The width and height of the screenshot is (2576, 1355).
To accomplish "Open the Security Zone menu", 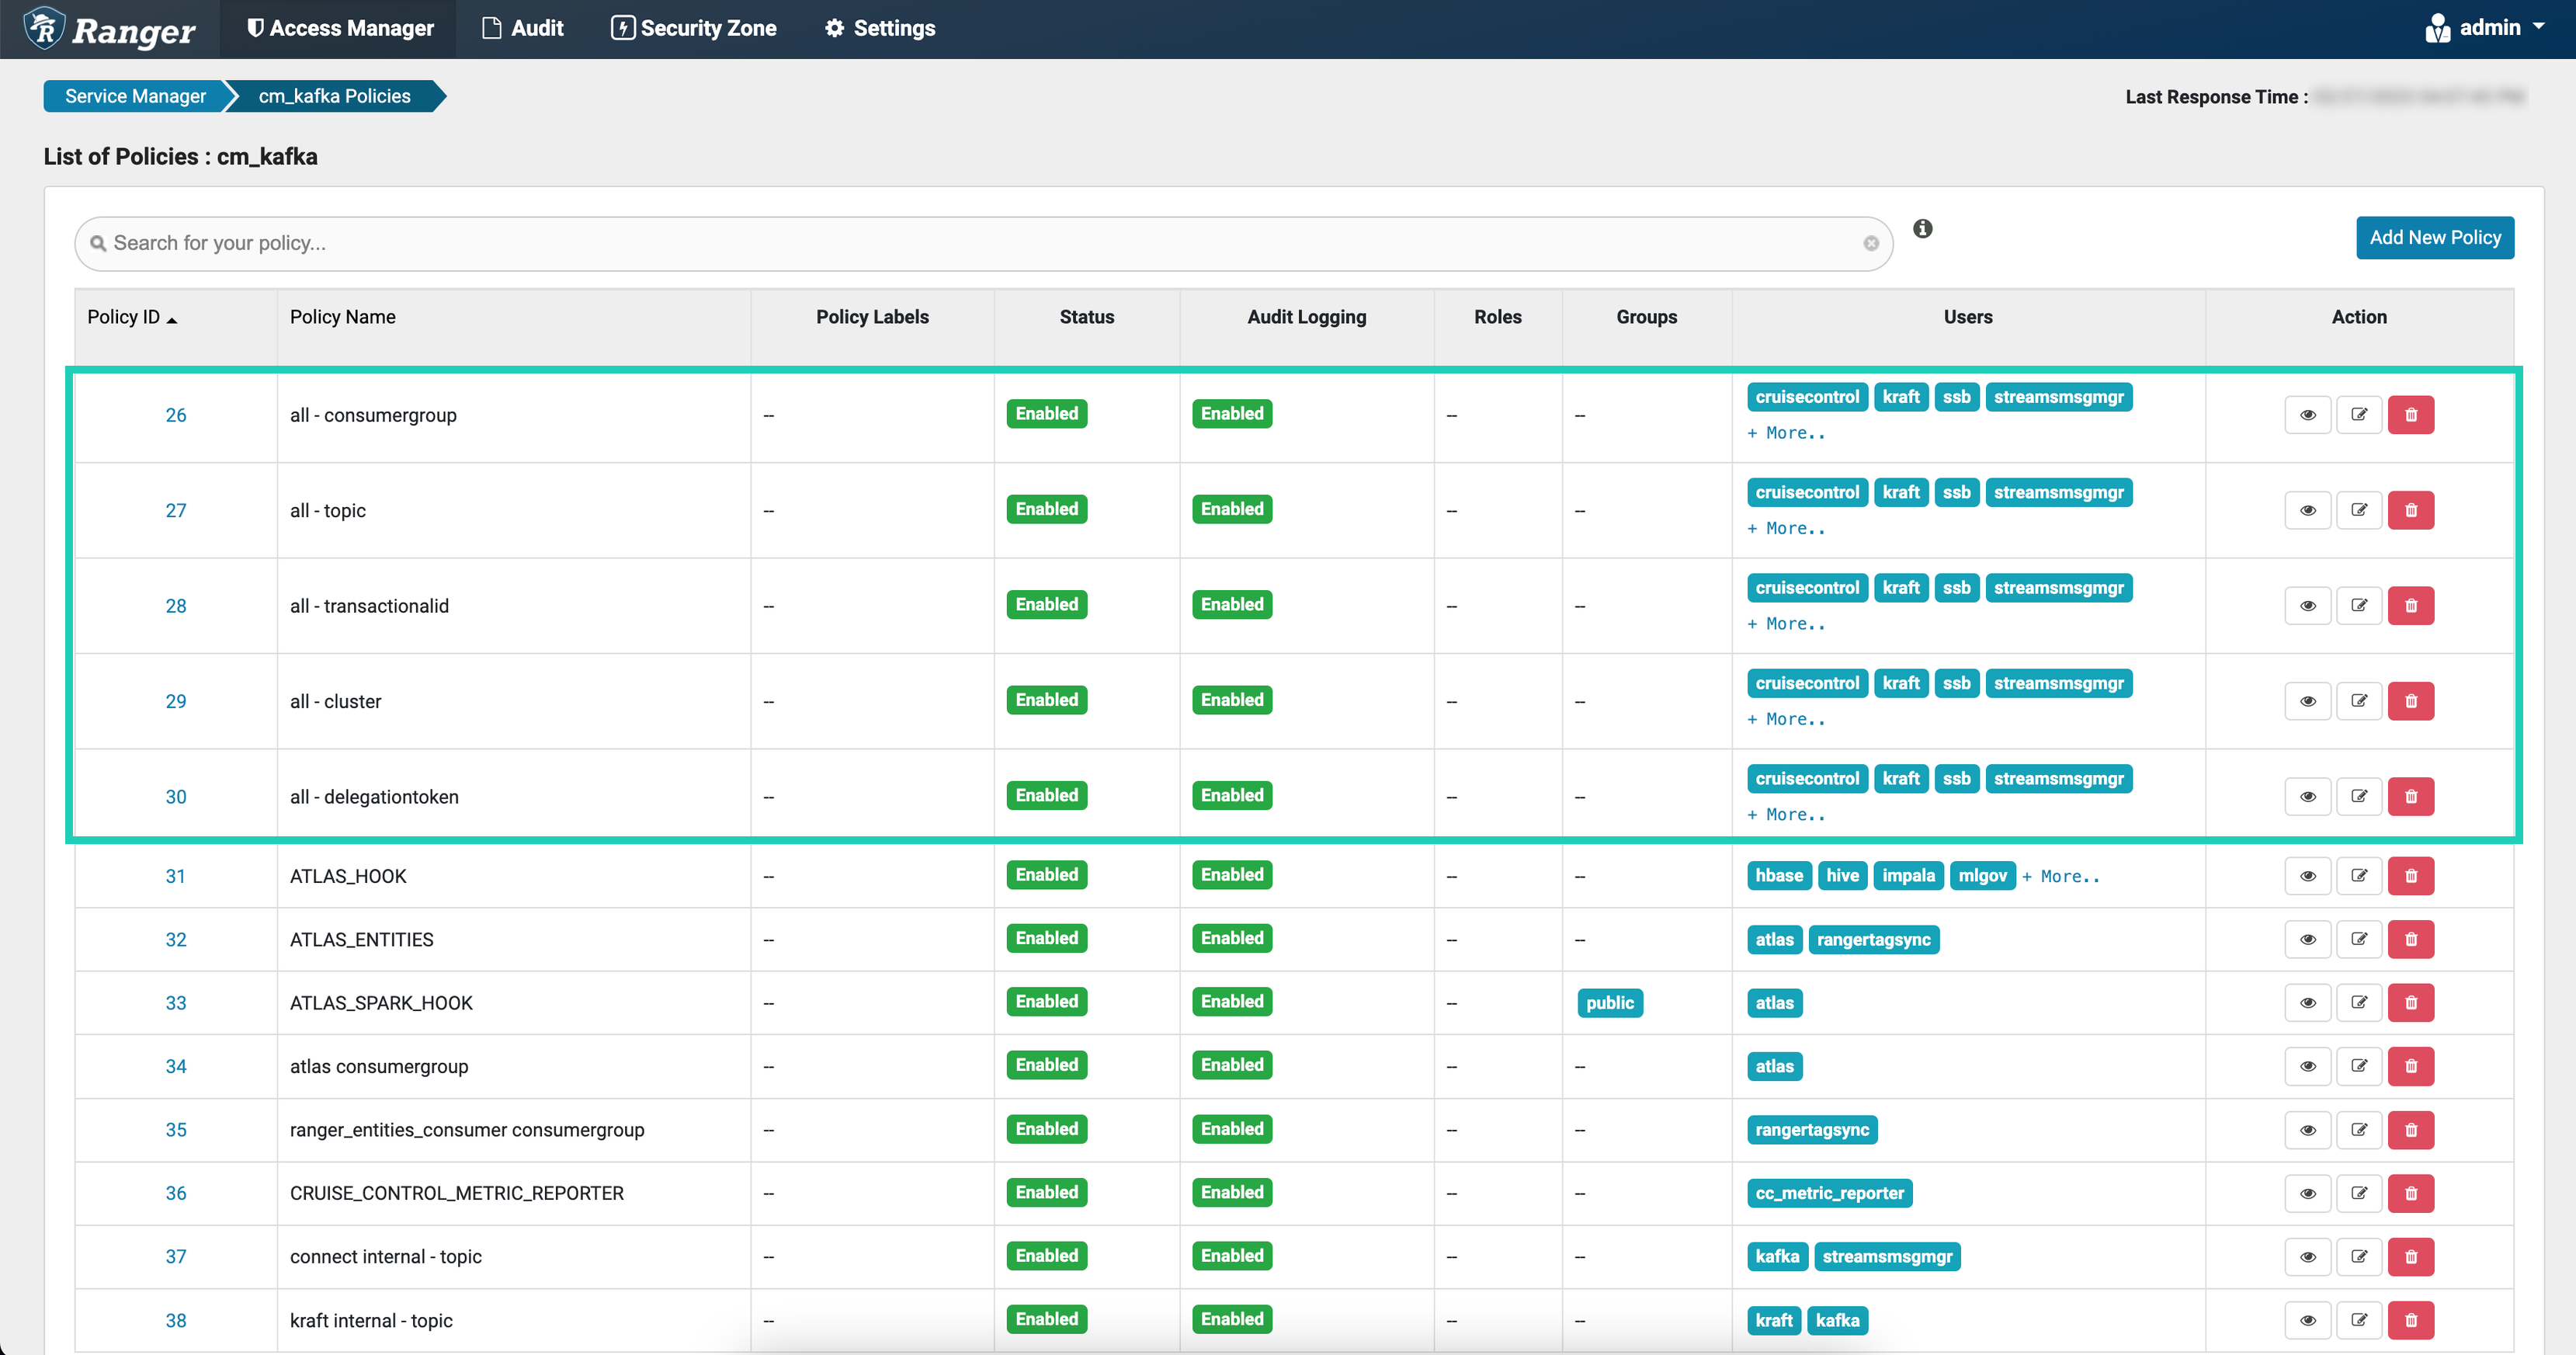I will [694, 28].
